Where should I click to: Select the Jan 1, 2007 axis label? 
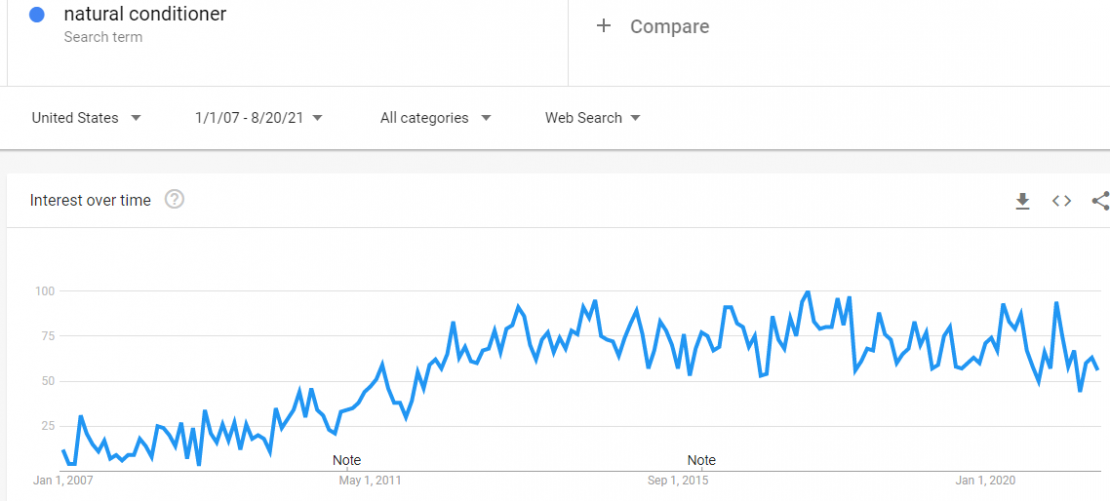63,480
